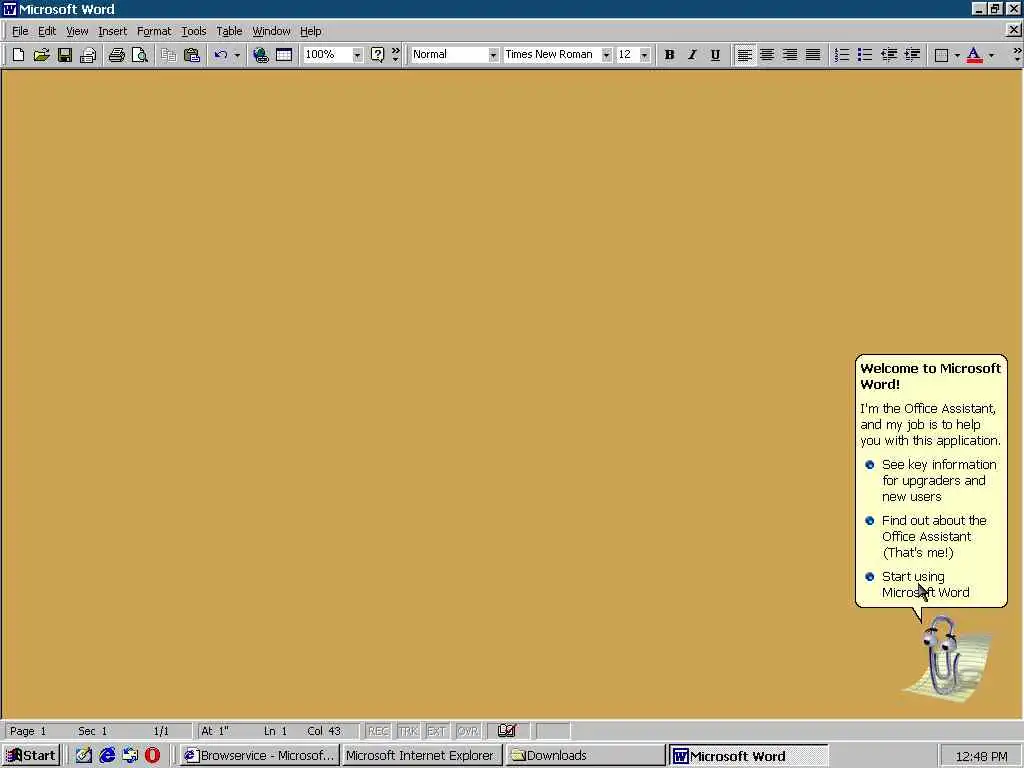
Task: Toggle italic formatting
Action: click(x=692, y=55)
